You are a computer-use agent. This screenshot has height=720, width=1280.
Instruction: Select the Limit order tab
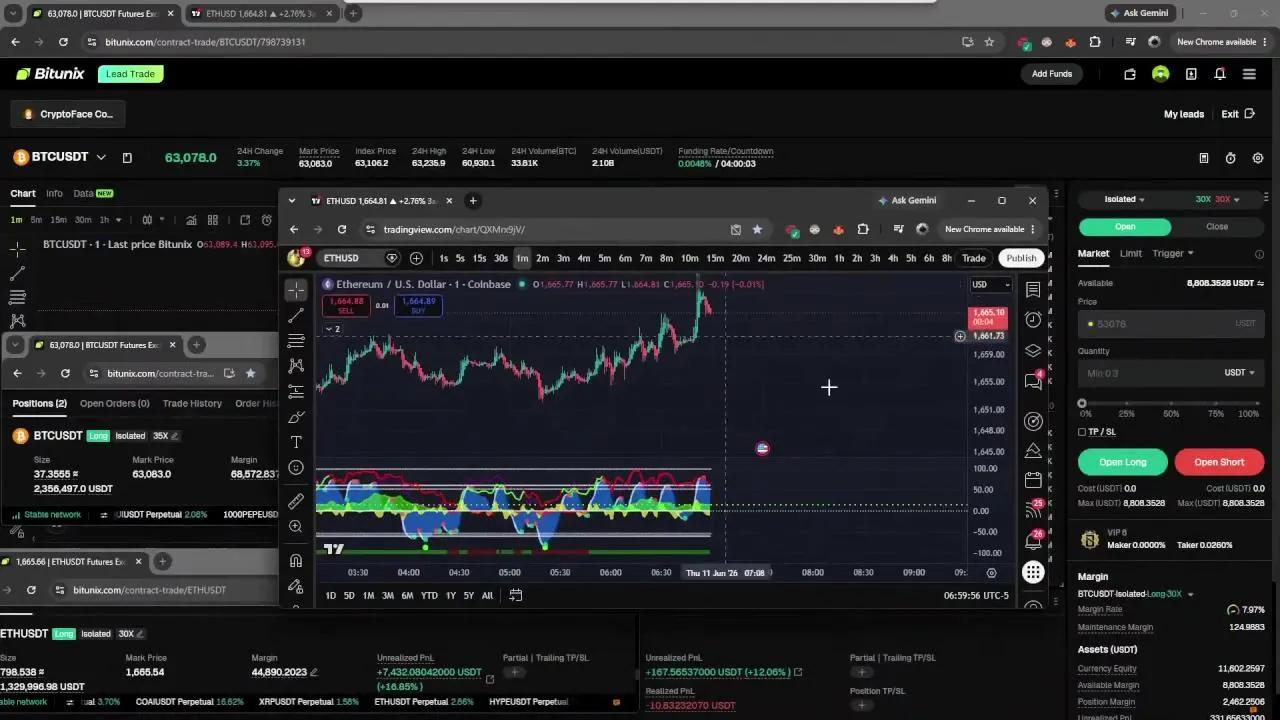[1131, 254]
